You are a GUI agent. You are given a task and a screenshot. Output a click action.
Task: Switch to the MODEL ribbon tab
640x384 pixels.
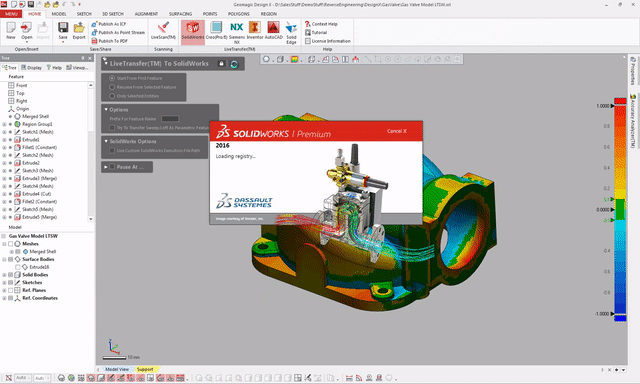click(x=59, y=14)
